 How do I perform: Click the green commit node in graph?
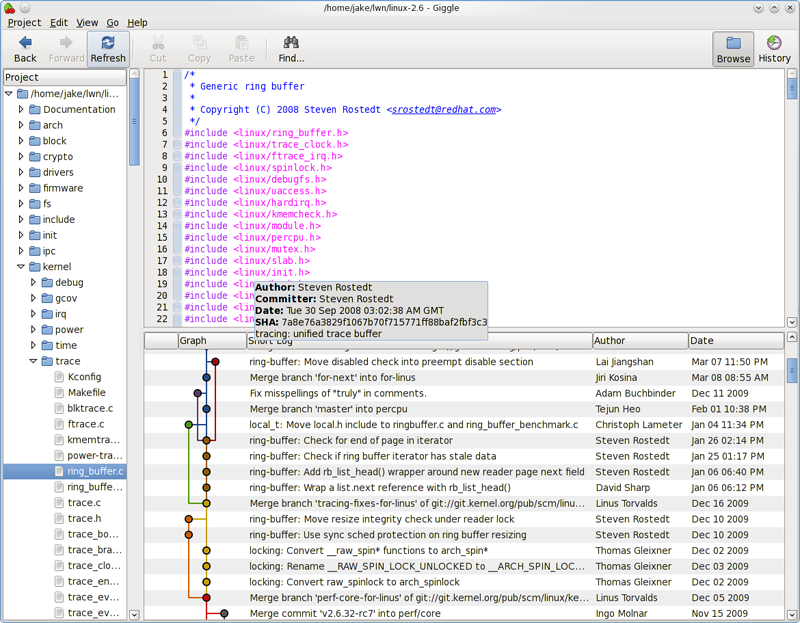click(x=188, y=425)
